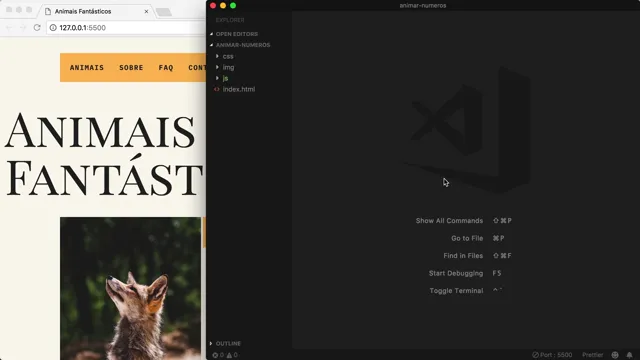
Task: Click the site info icon in address bar
Action: click(53, 27)
